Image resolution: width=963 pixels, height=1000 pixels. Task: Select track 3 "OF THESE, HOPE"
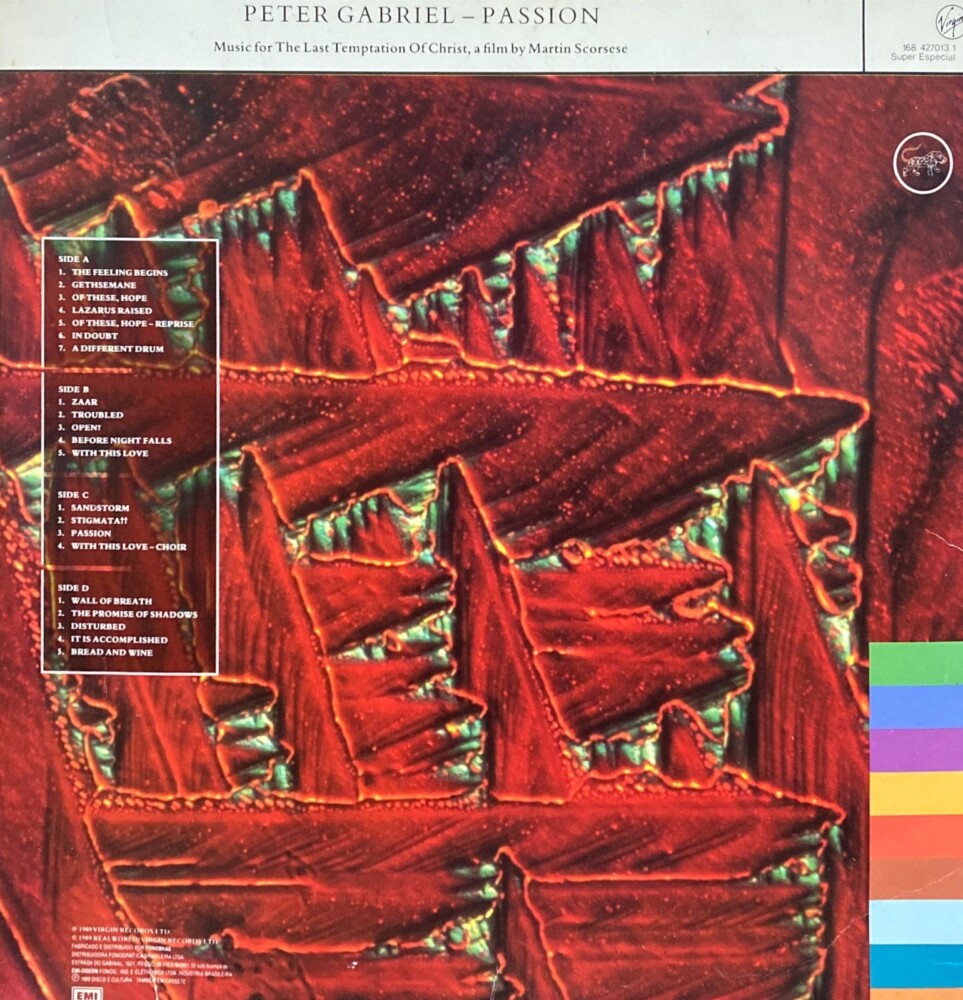click(109, 298)
